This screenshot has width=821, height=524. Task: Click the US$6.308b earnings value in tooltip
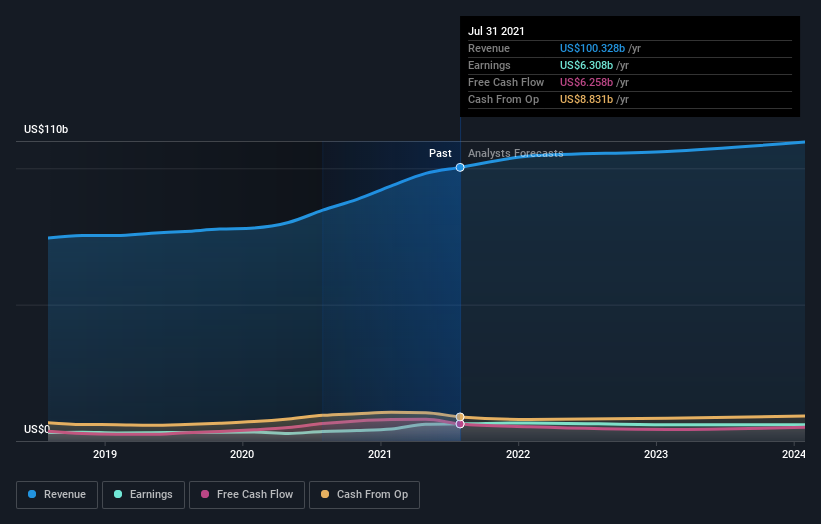click(x=586, y=65)
